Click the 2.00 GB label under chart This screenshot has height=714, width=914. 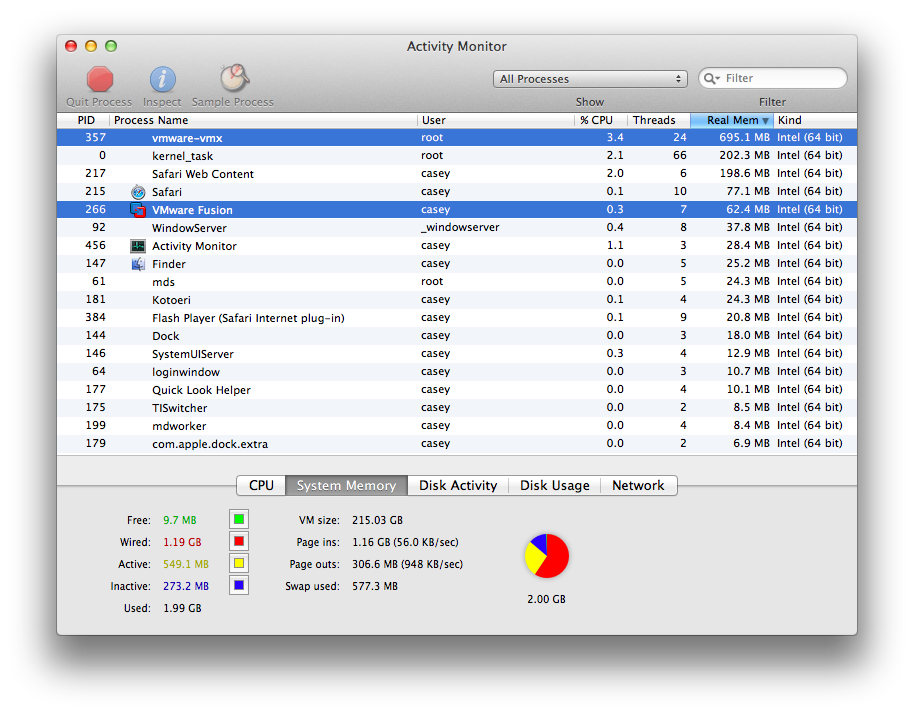point(547,599)
